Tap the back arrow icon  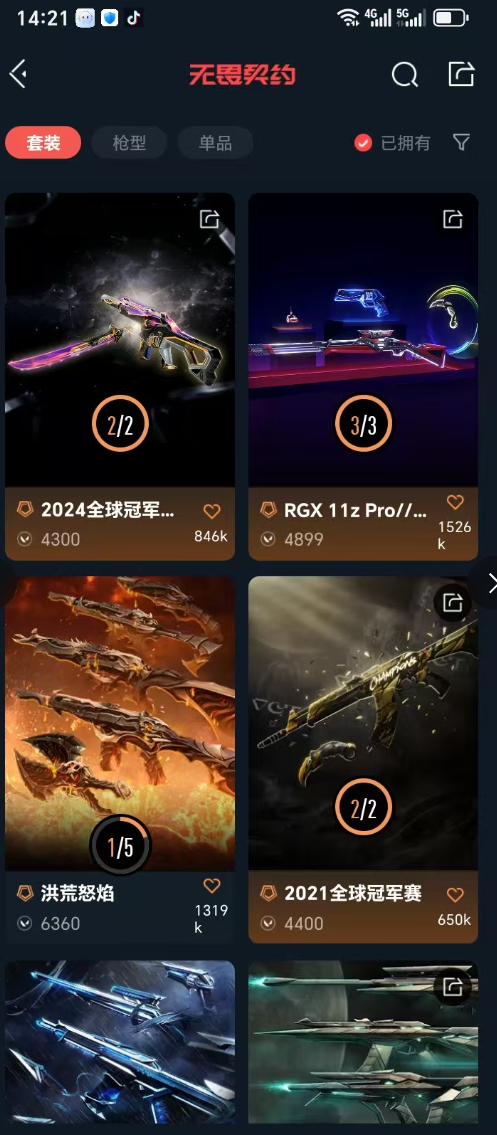[x=18, y=74]
